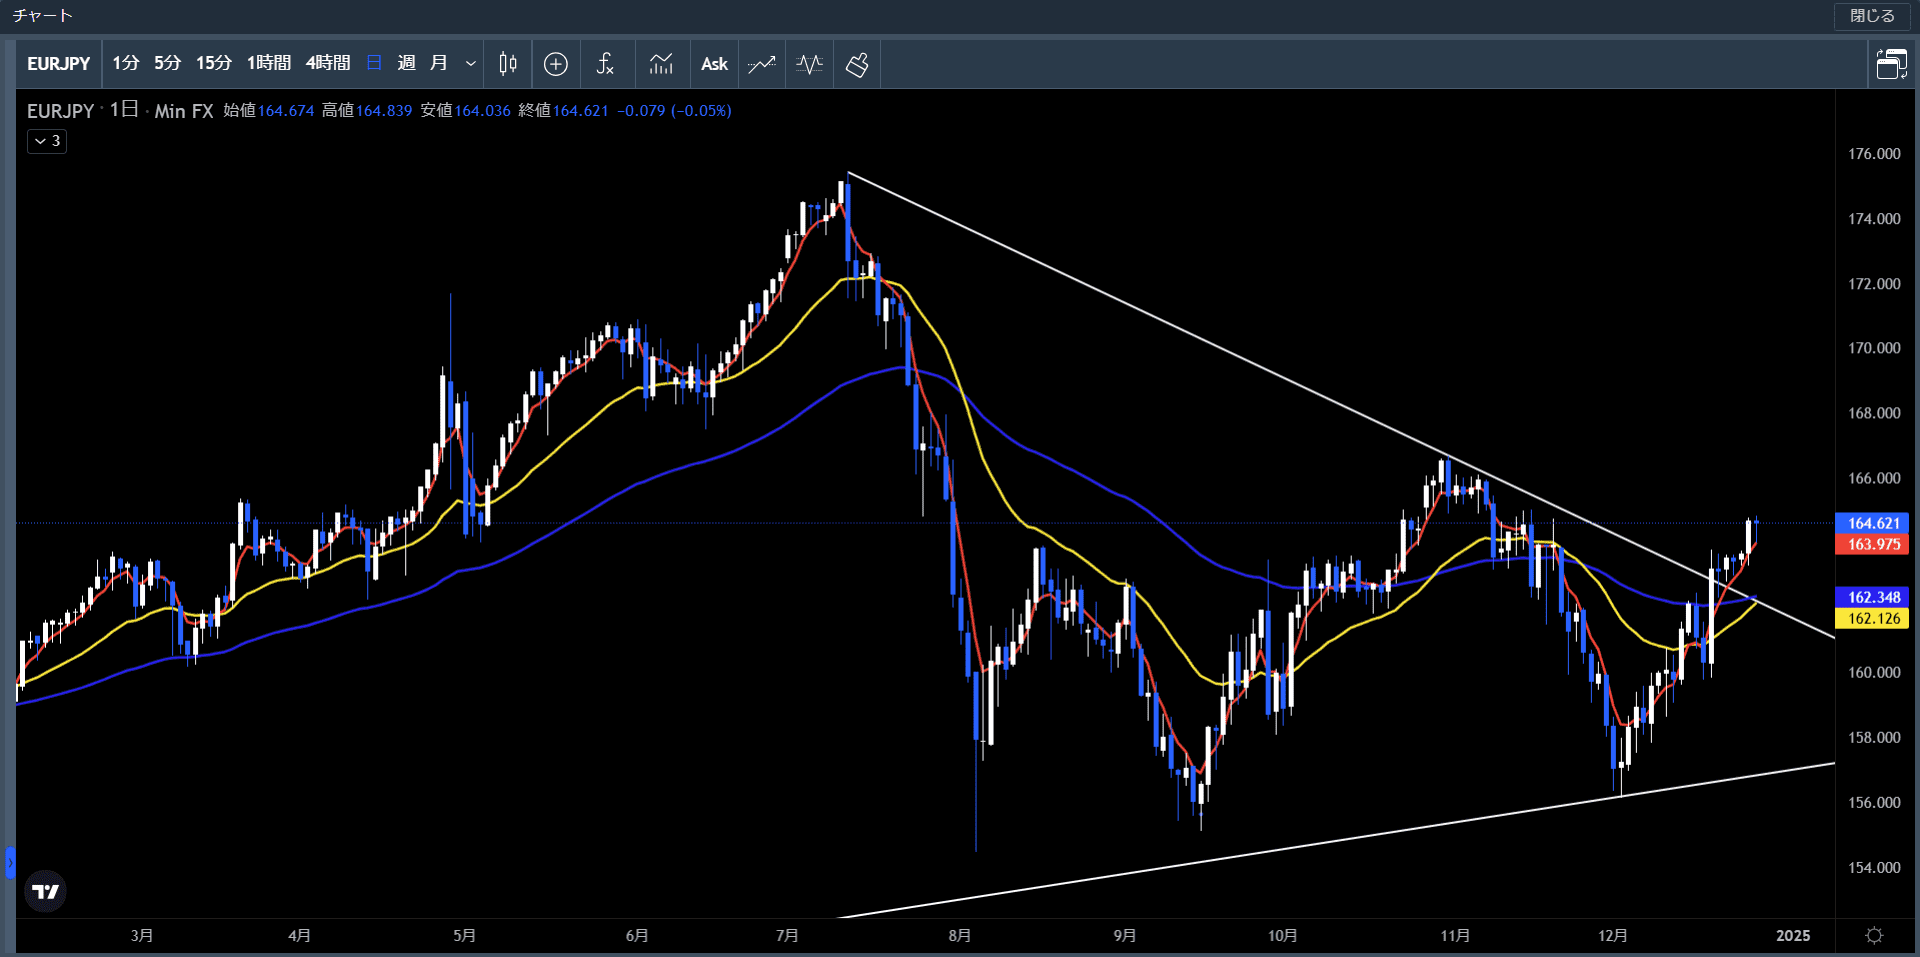Screen dimensions: 1920x957
Task: Click the EURJPY chart legend title
Action: click(60, 111)
